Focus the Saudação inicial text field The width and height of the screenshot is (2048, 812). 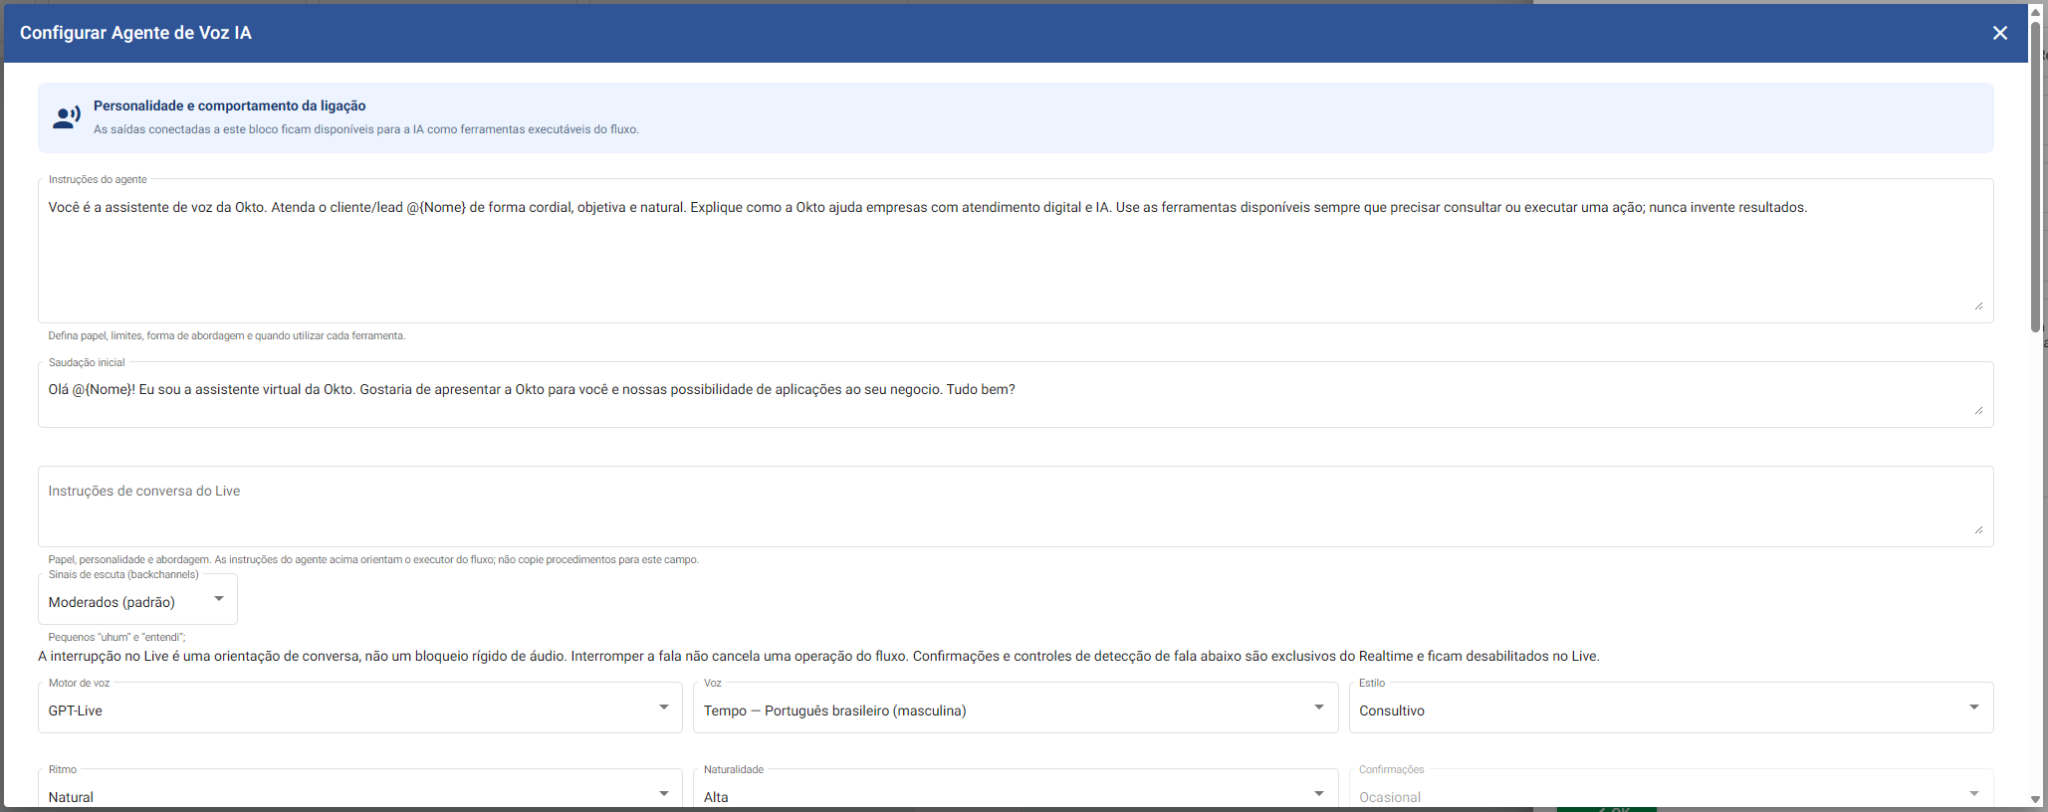[x=1015, y=394]
